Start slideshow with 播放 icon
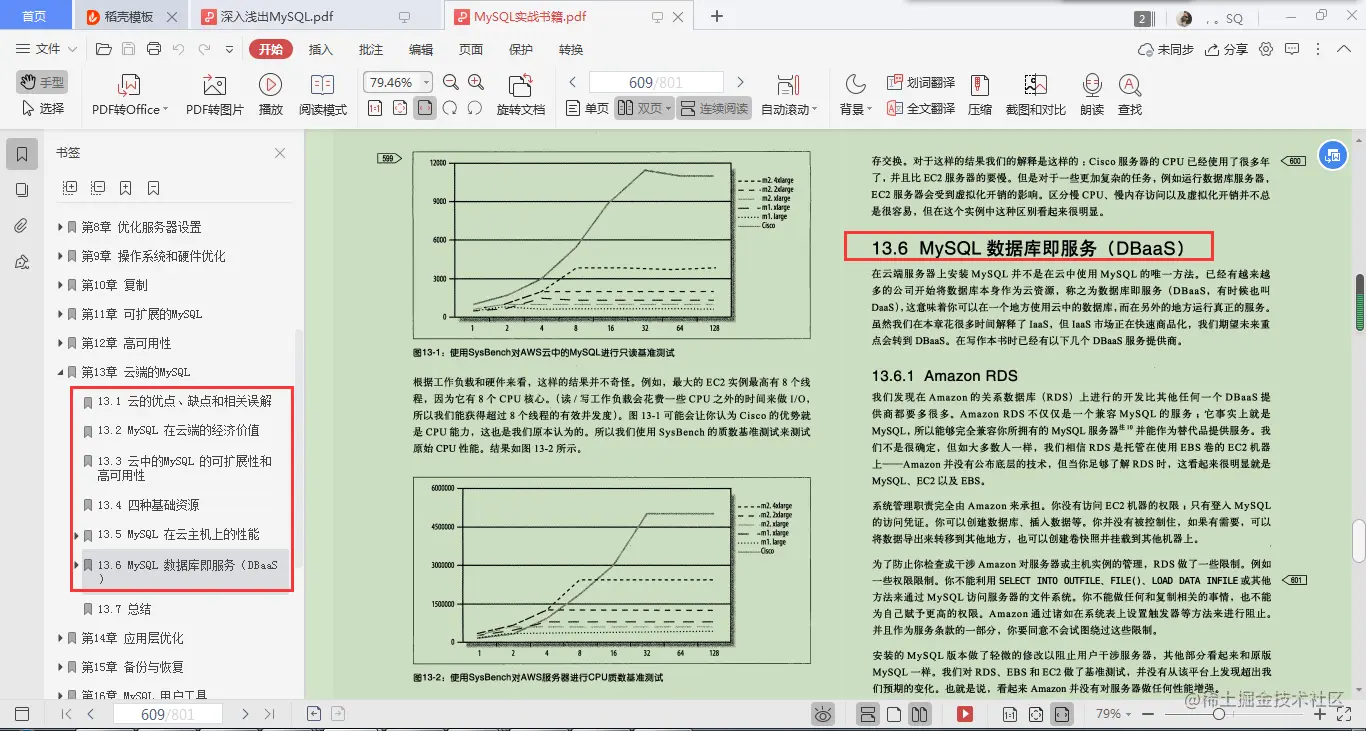This screenshot has width=1366, height=731. point(270,95)
